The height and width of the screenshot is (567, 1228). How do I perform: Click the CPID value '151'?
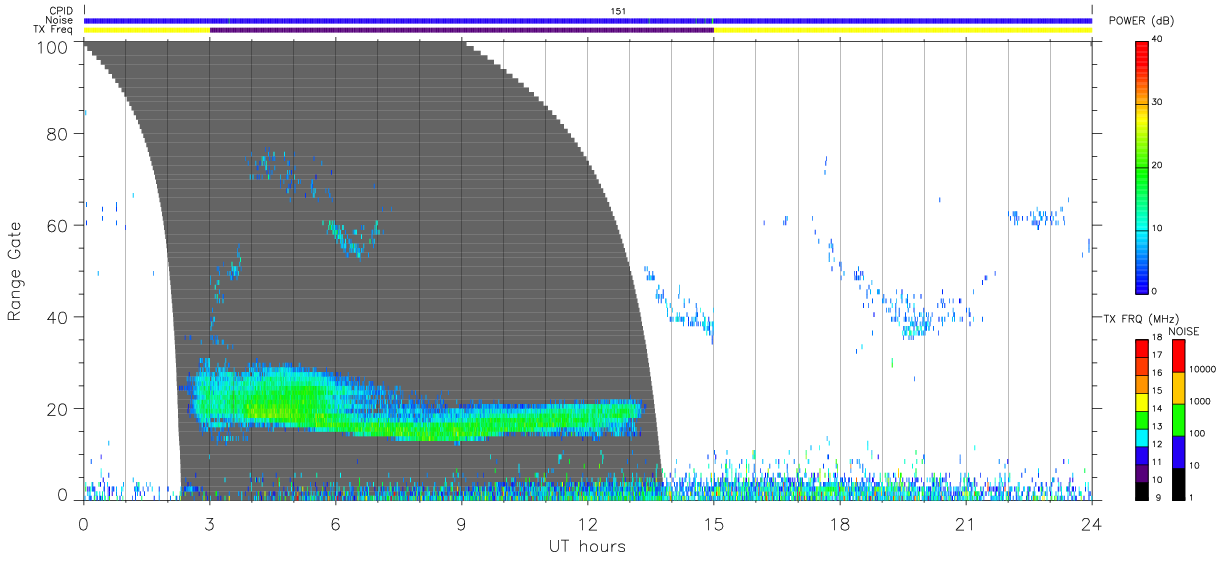click(618, 11)
